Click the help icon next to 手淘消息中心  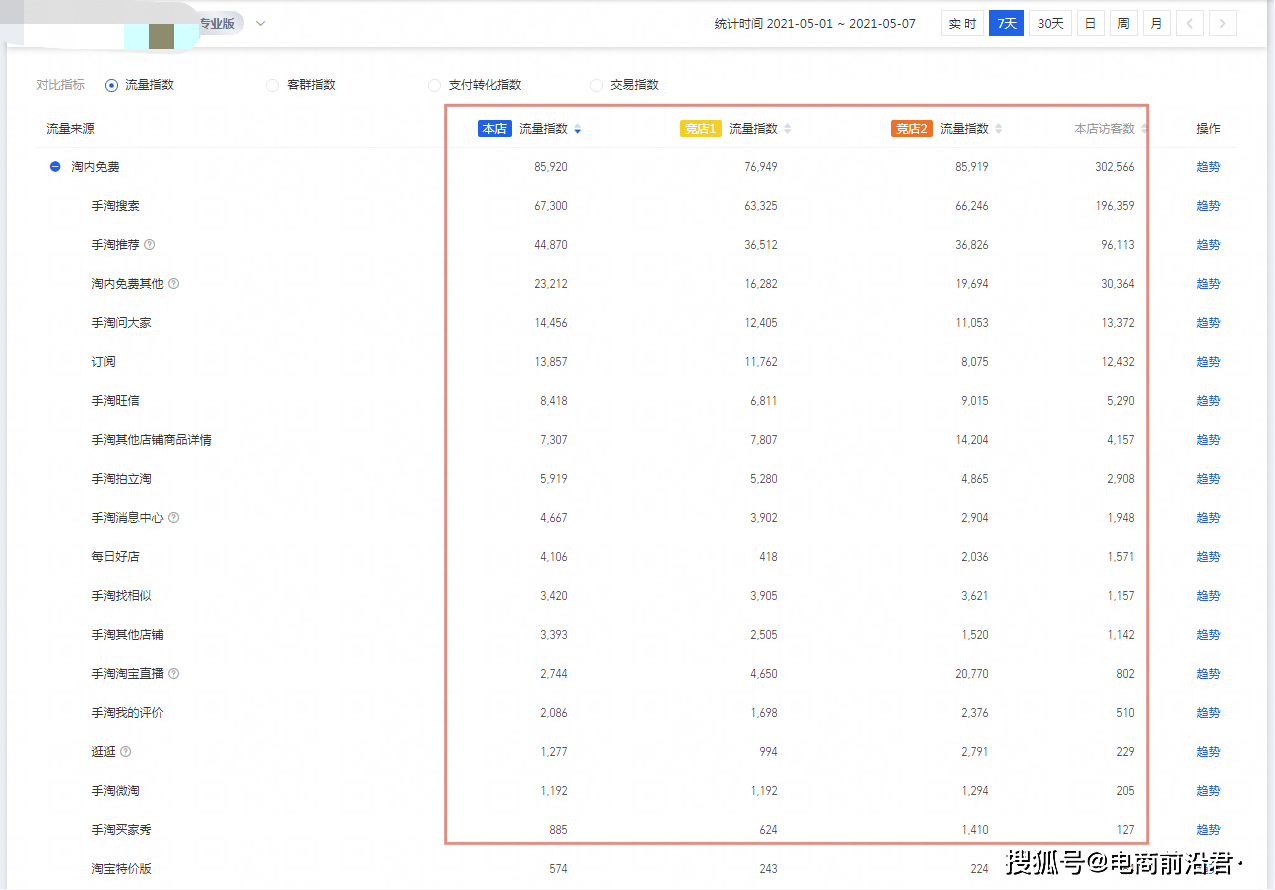click(171, 517)
